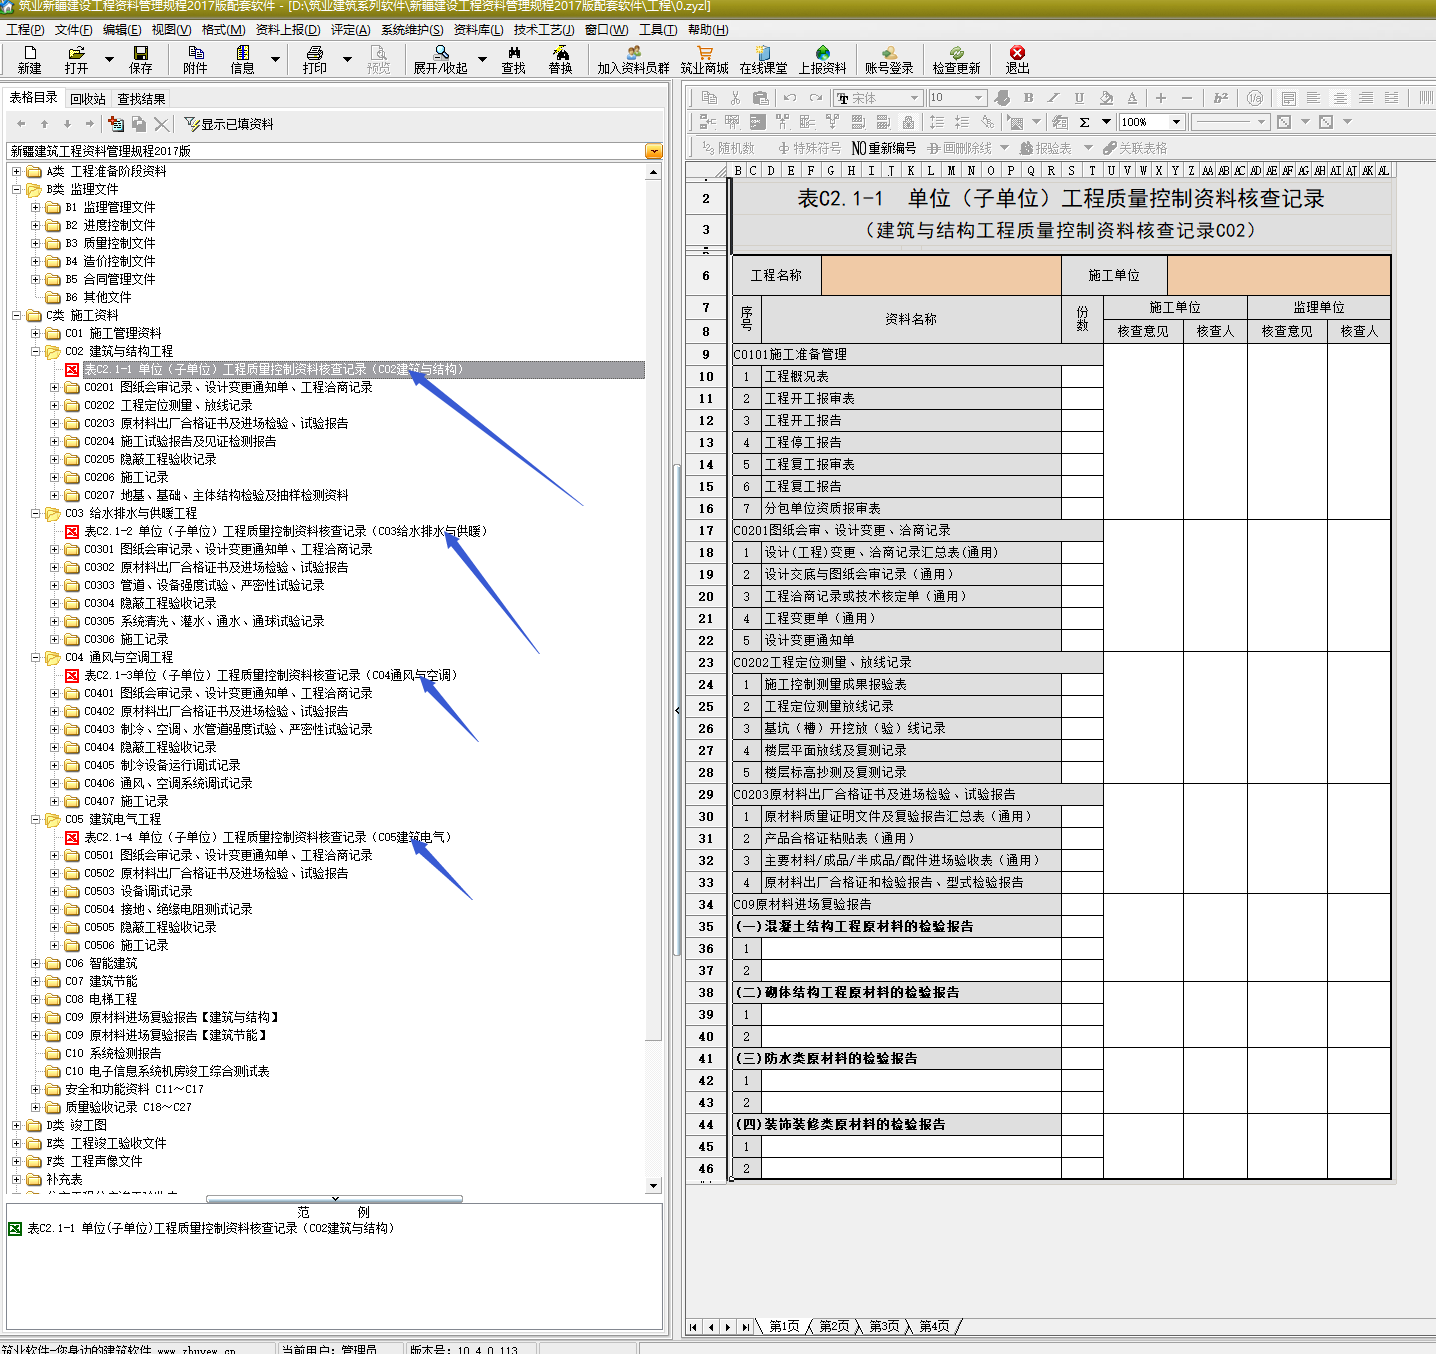Click the 替换 replace icon

pyautogui.click(x=560, y=59)
